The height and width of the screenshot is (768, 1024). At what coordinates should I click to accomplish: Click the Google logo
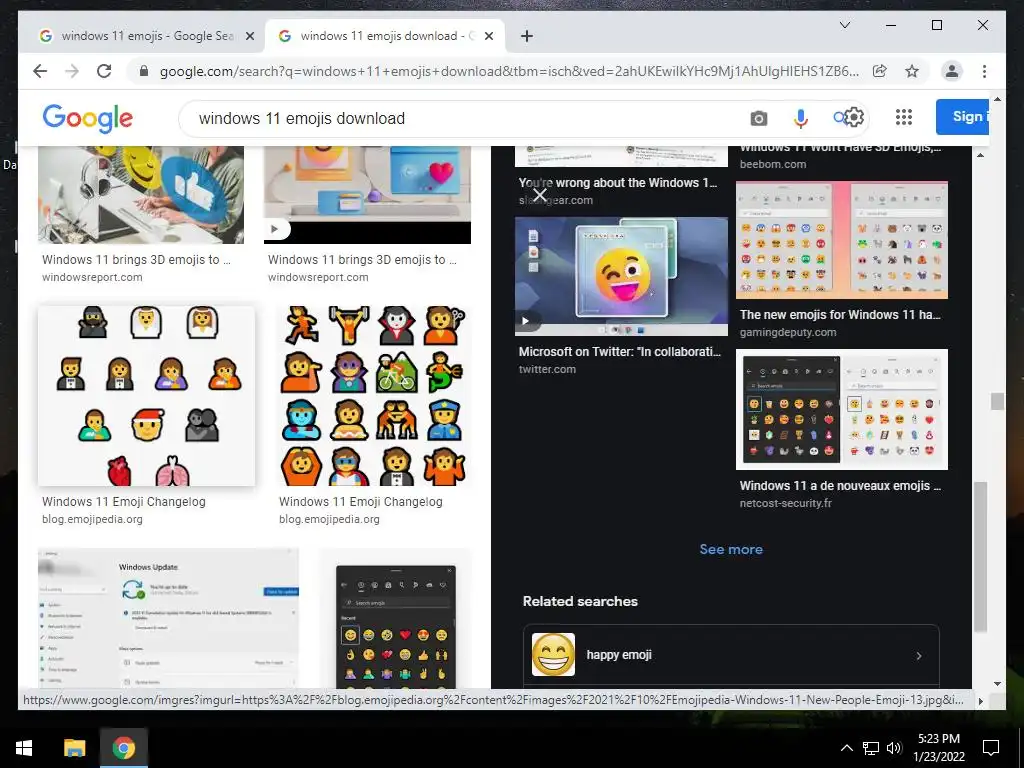pyautogui.click(x=88, y=118)
